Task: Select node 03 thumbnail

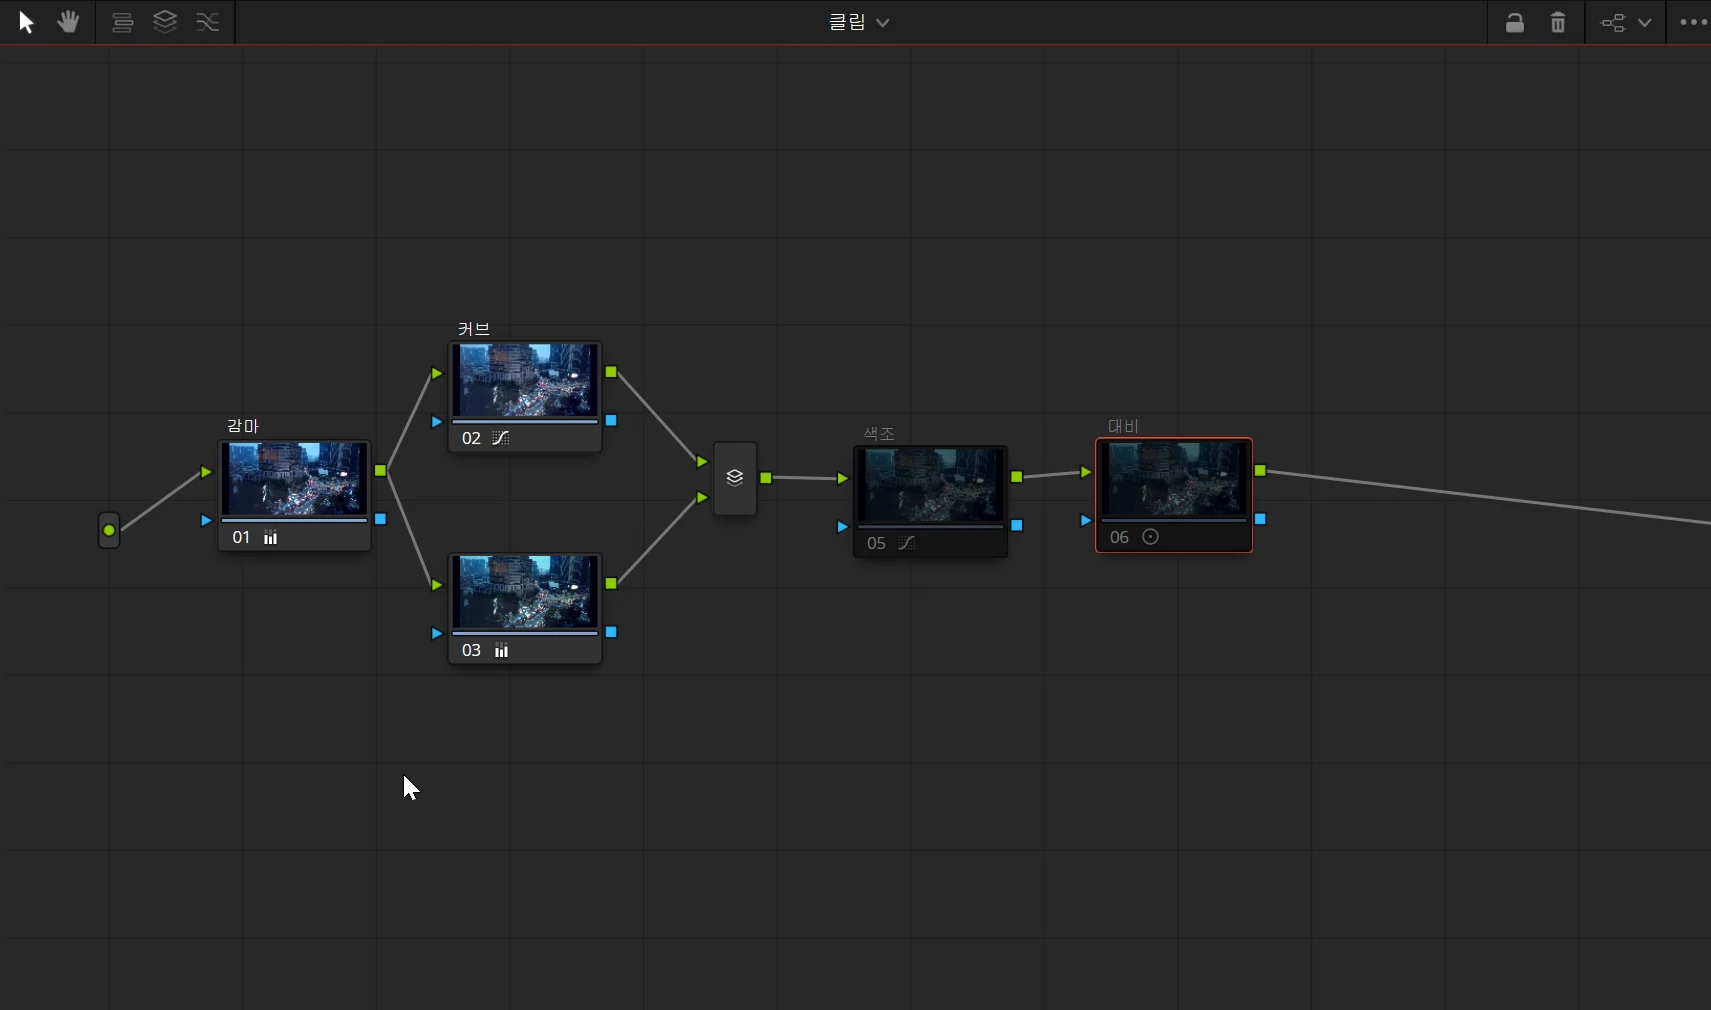Action: (525, 592)
